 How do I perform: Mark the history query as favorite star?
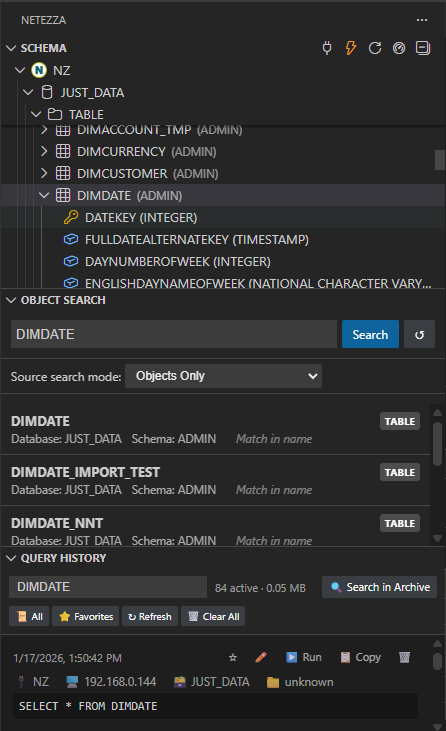233,657
